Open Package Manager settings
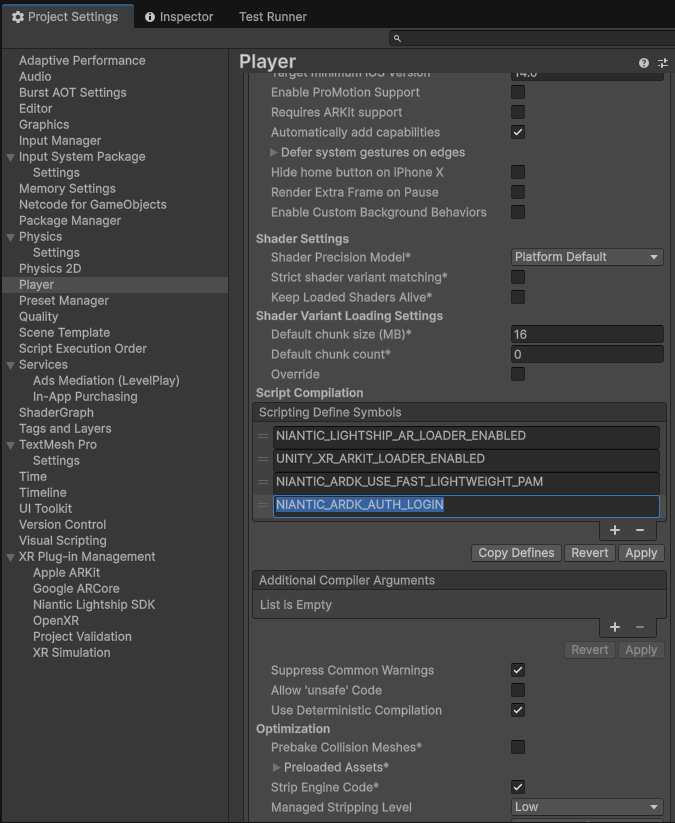675x823 pixels. click(x=70, y=220)
